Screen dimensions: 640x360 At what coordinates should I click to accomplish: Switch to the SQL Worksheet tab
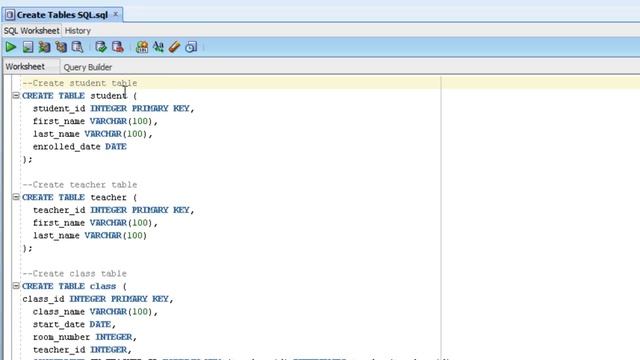[x=31, y=31]
